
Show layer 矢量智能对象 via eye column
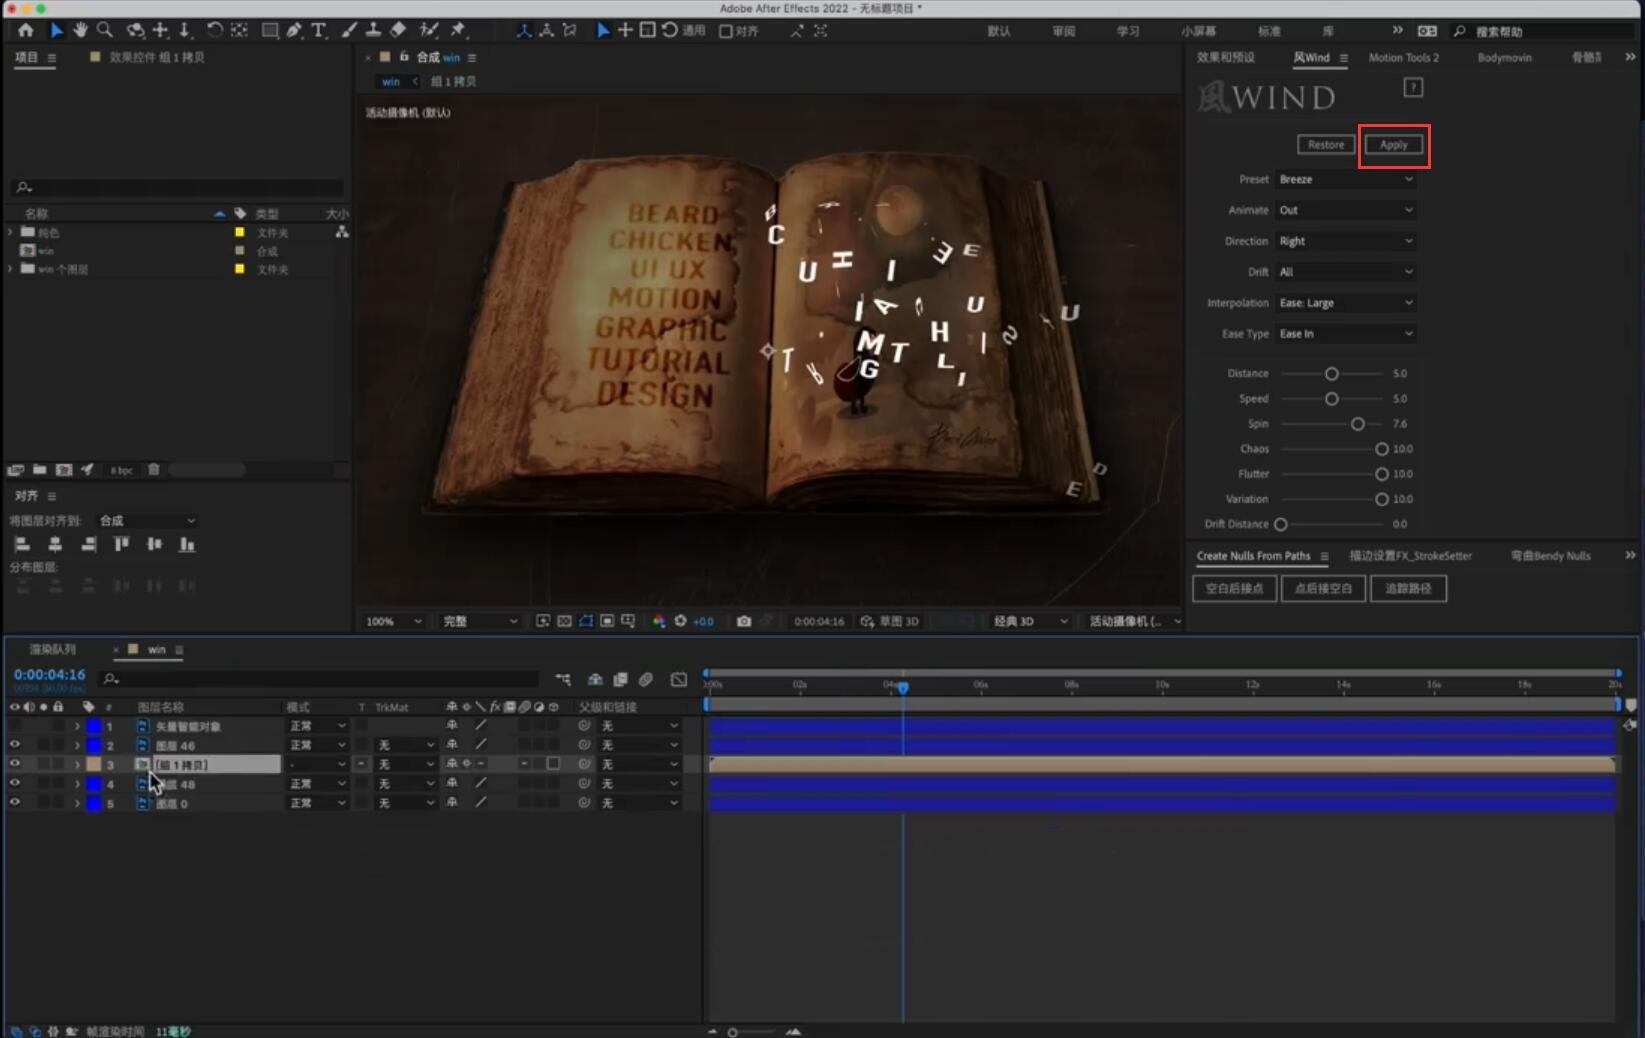point(14,726)
